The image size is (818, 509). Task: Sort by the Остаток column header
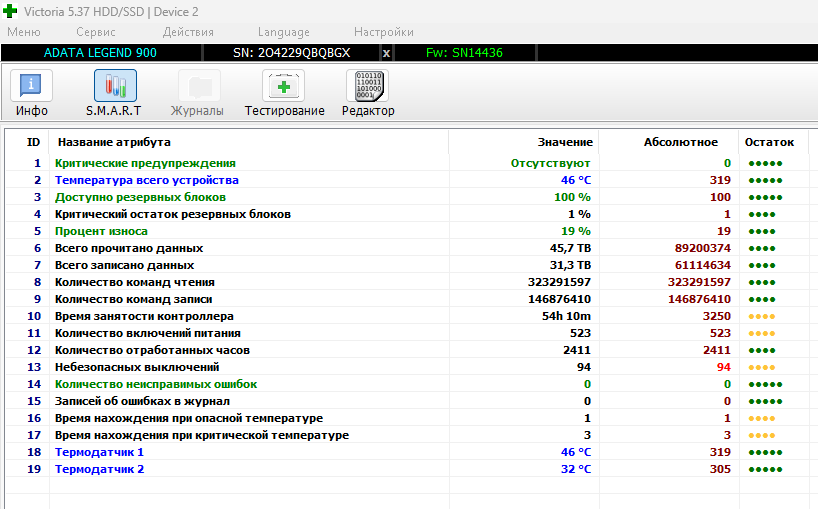(x=769, y=142)
